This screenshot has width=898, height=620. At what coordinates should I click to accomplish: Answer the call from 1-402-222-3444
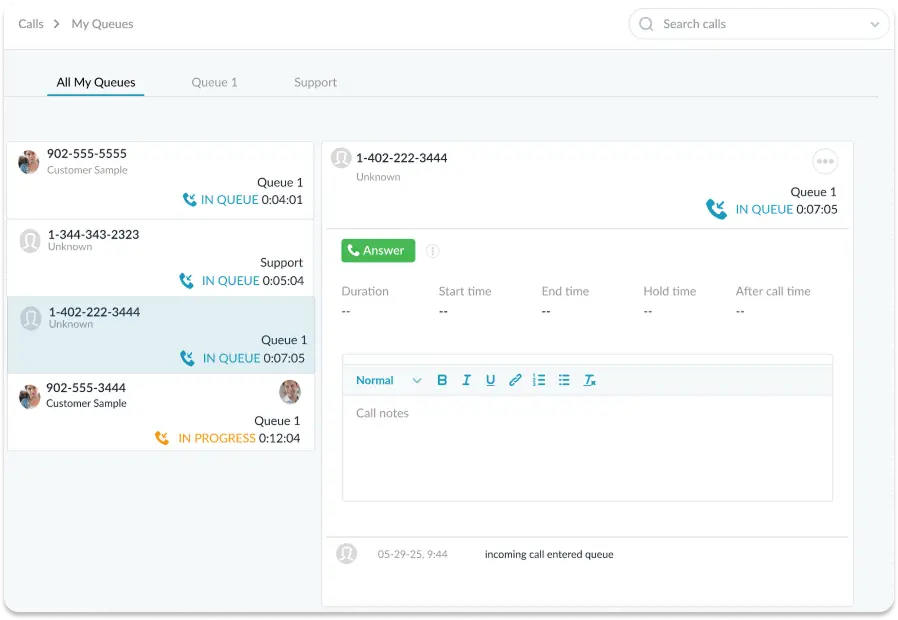pyautogui.click(x=378, y=251)
